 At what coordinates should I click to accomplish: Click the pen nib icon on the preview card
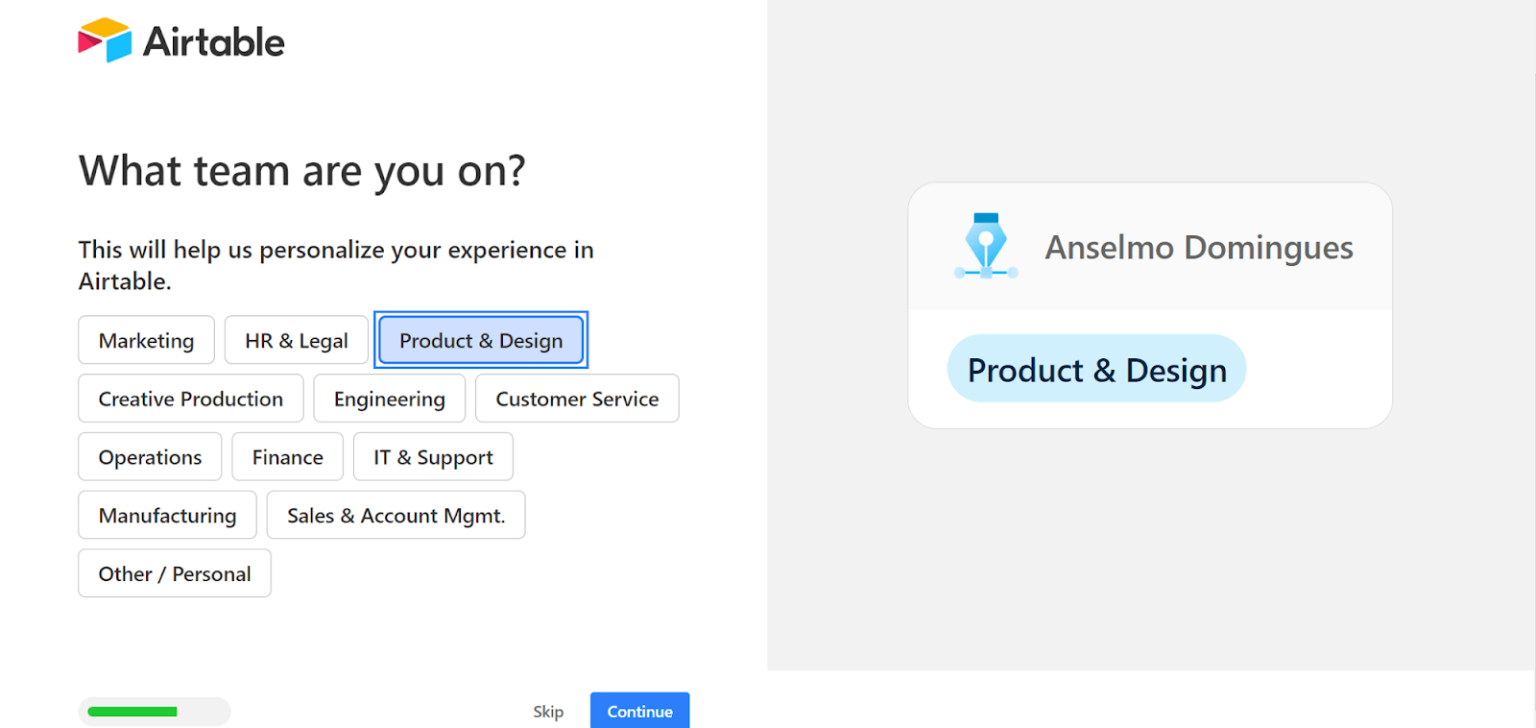985,245
